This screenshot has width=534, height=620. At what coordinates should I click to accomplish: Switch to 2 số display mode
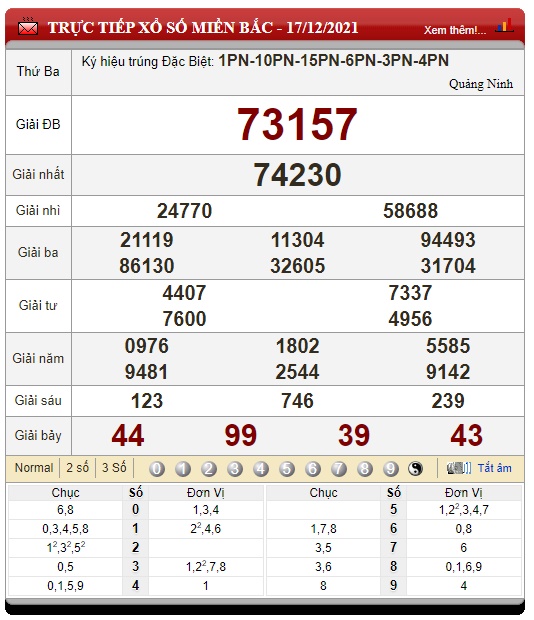point(77,468)
